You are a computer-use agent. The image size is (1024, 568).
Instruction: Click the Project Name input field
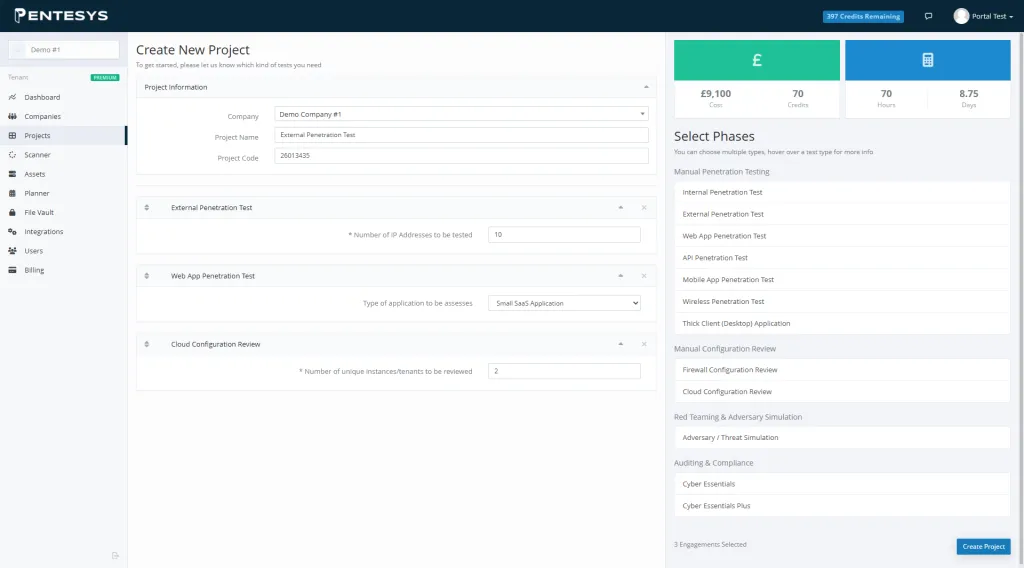(x=461, y=135)
